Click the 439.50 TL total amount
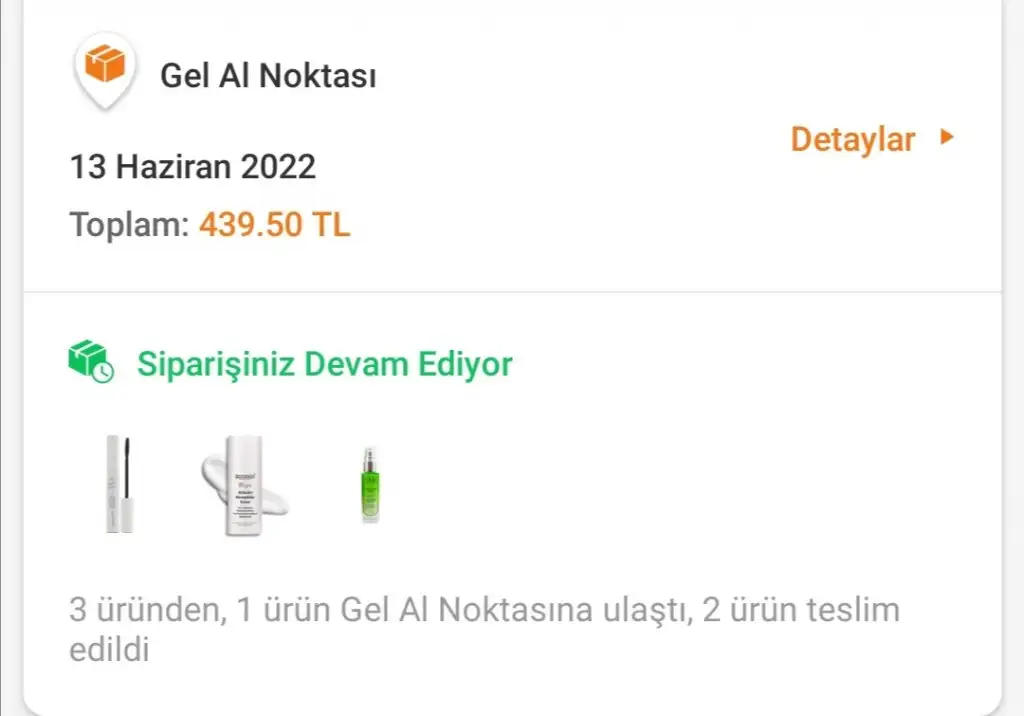1024x716 pixels. pos(275,224)
